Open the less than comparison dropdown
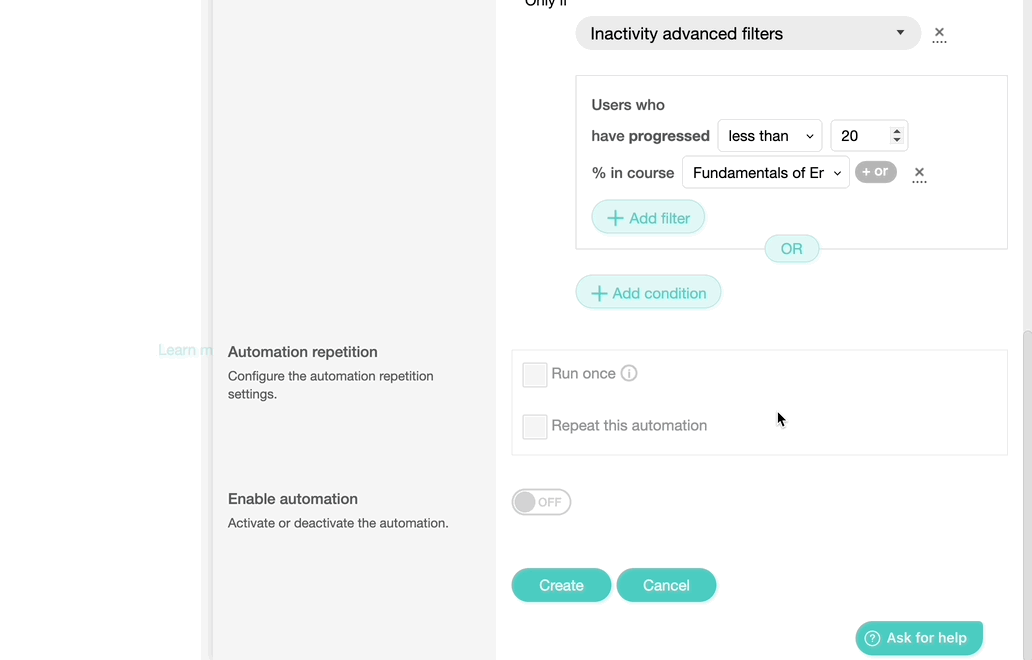The width and height of the screenshot is (1032, 660). click(x=769, y=135)
